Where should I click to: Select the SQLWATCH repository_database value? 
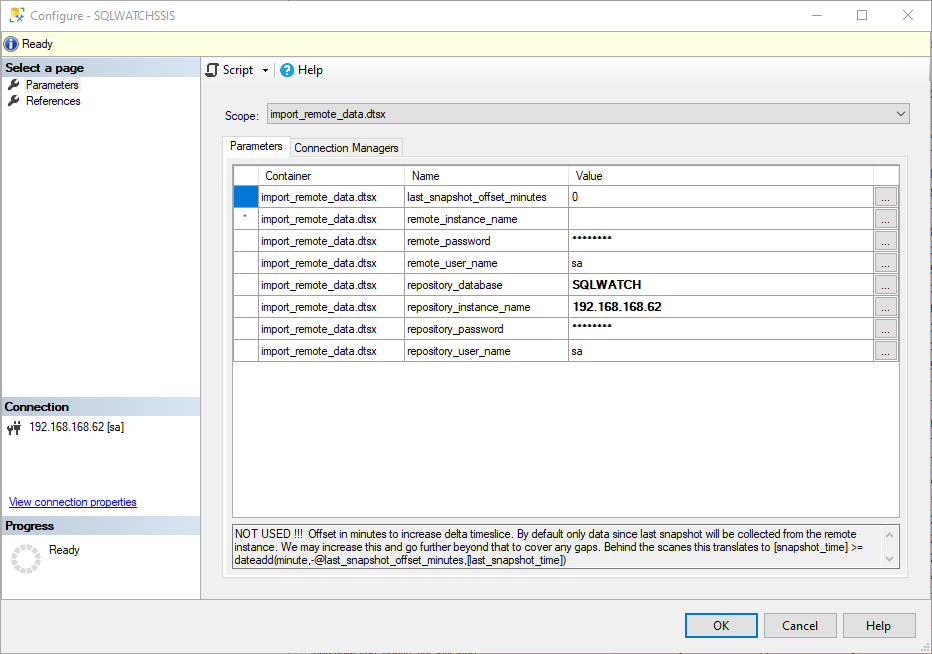coord(720,285)
